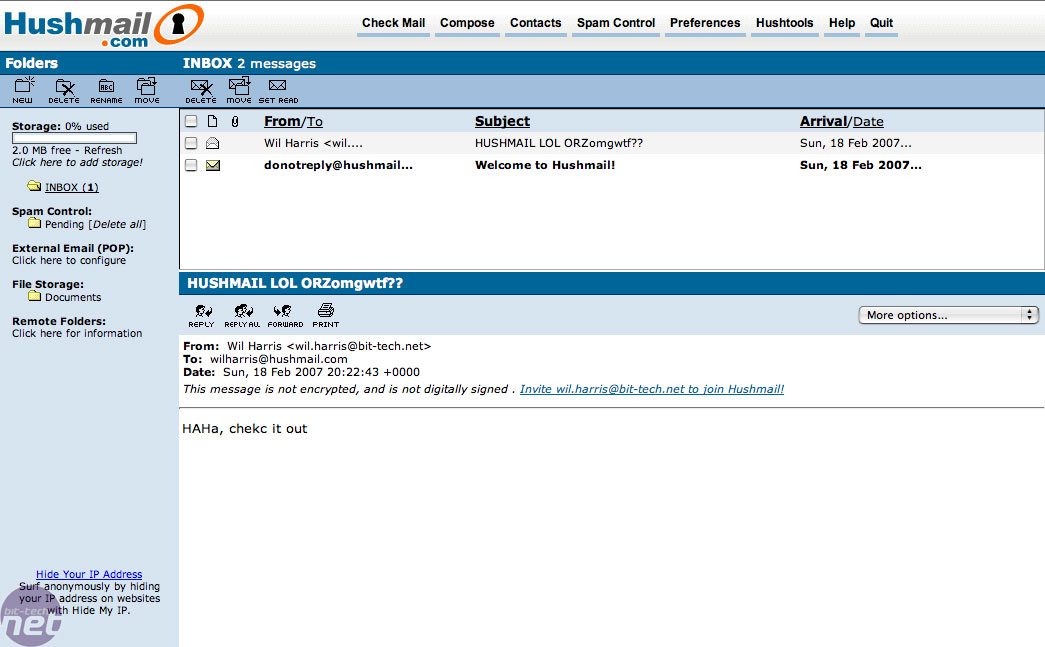Viewport: 1045px width, 647px height.
Task: Sort messages by Arrival header
Action: (x=823, y=121)
